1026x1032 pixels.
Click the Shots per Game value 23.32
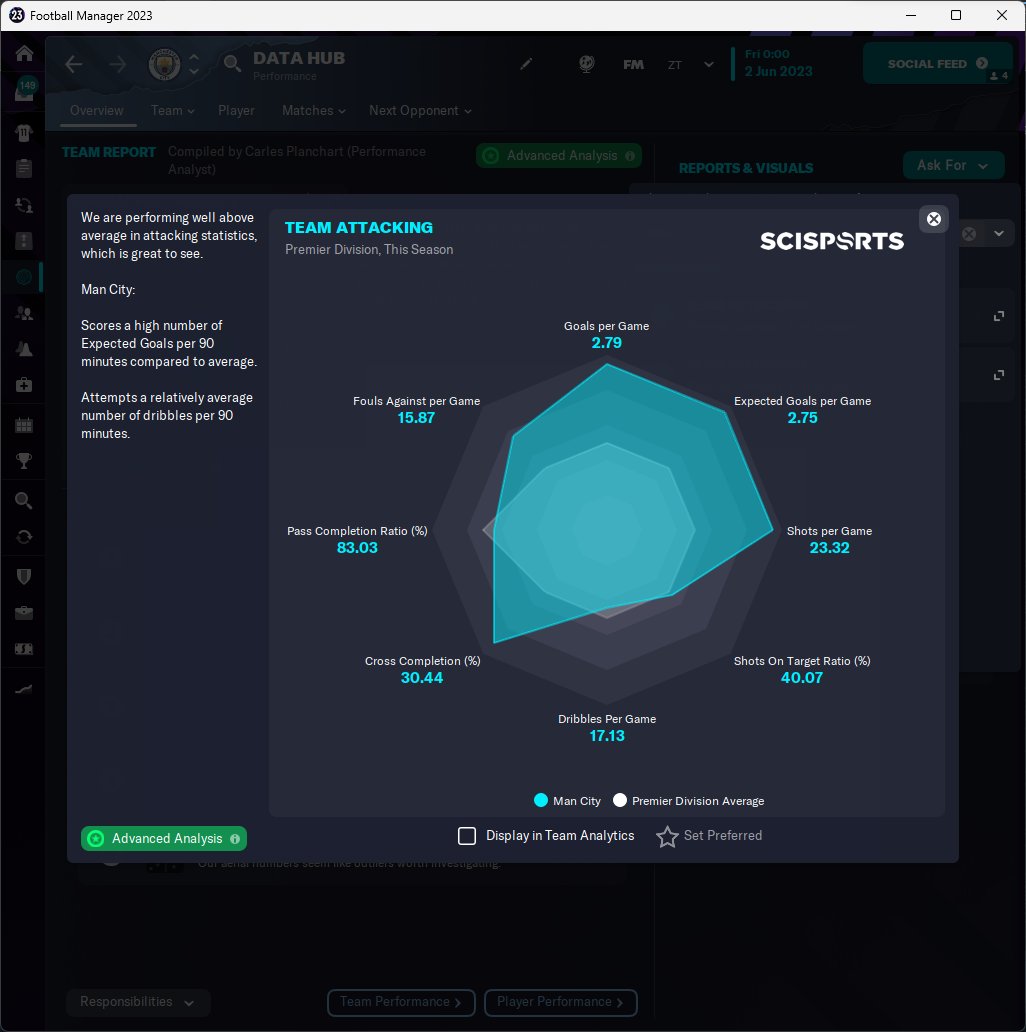click(x=829, y=548)
